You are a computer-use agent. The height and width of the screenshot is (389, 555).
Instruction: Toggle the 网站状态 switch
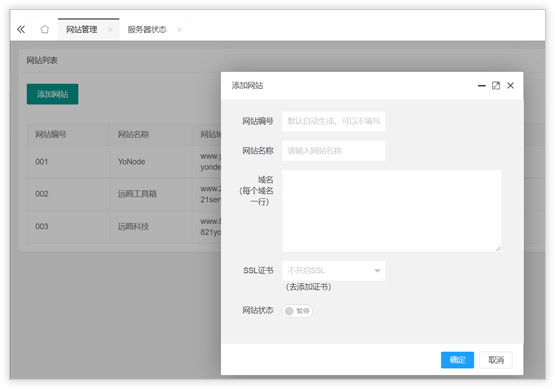click(297, 311)
